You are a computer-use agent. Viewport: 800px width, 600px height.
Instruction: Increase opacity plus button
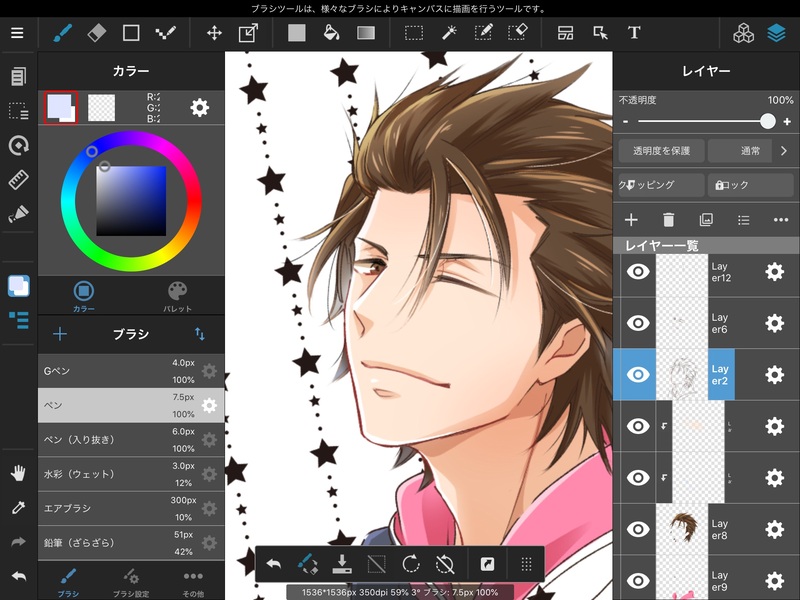(x=787, y=121)
